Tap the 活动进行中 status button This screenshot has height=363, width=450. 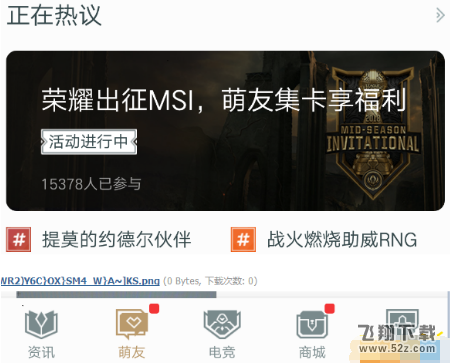[89, 142]
